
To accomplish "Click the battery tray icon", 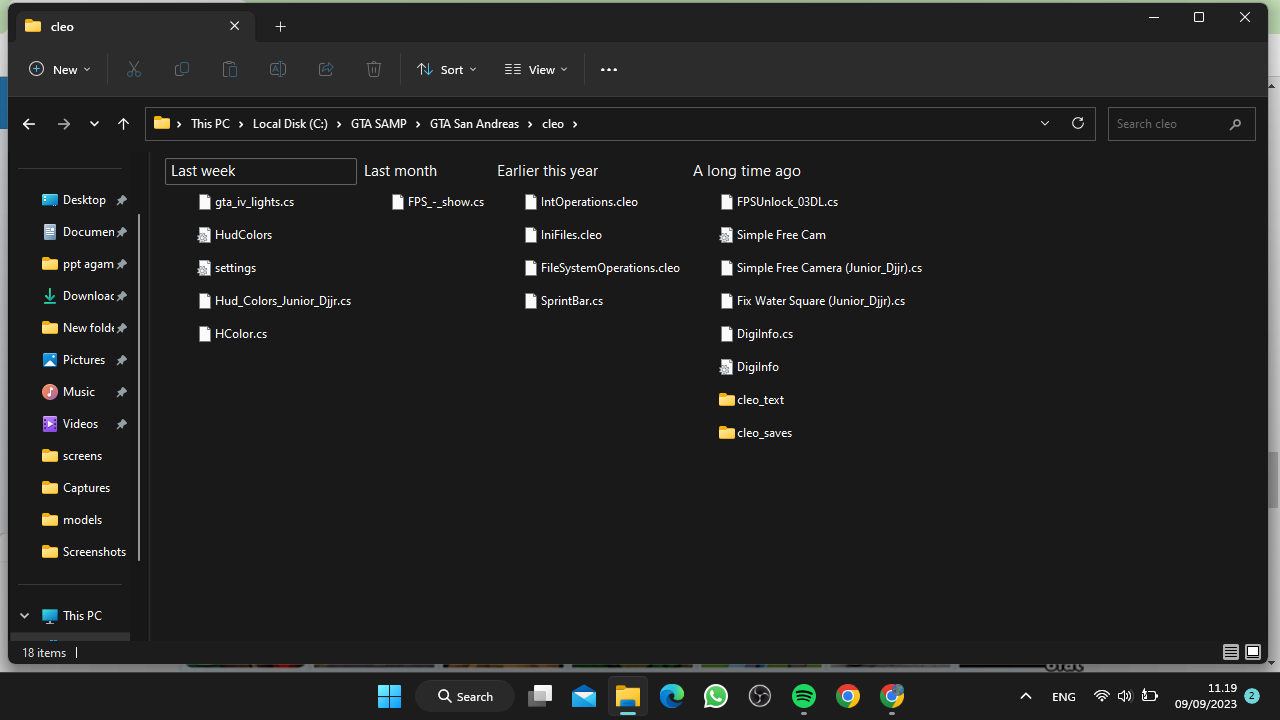I will tap(1150, 696).
